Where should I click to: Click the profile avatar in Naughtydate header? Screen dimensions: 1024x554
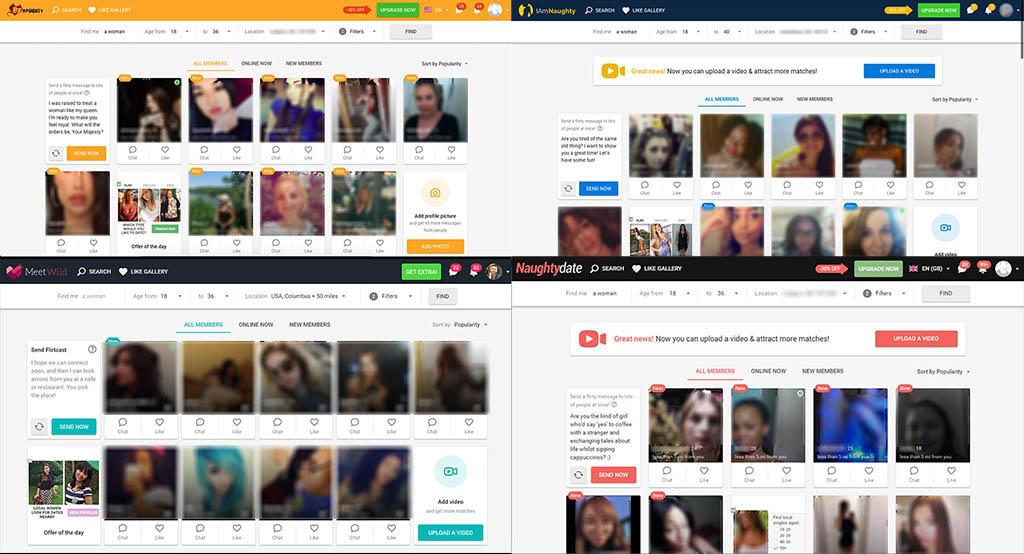1004,269
